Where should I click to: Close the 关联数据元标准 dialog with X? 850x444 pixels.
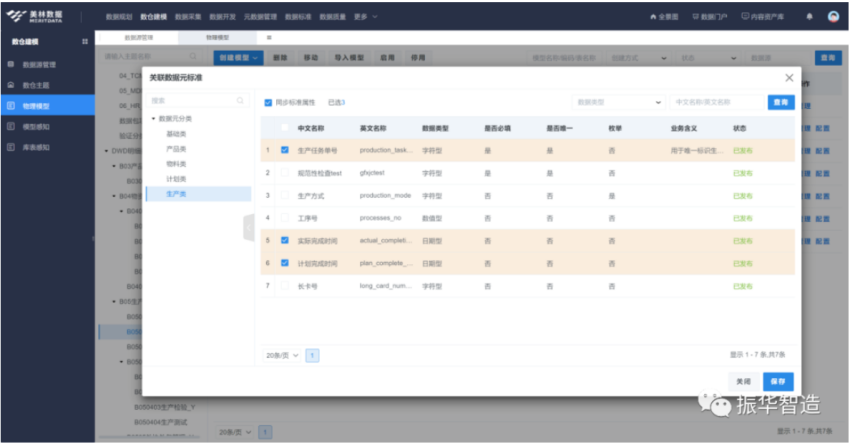pos(789,78)
